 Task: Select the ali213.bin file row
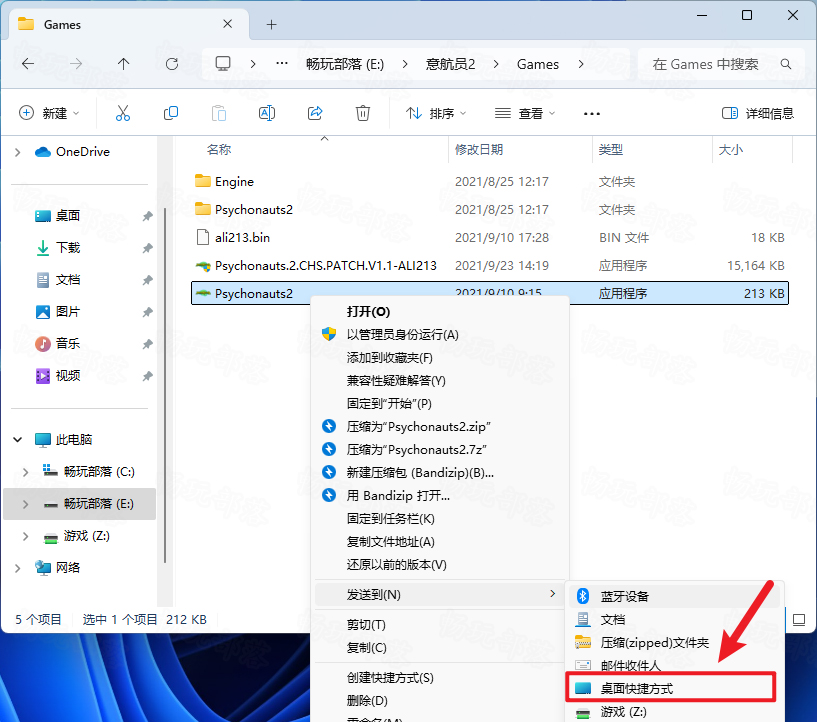point(490,238)
